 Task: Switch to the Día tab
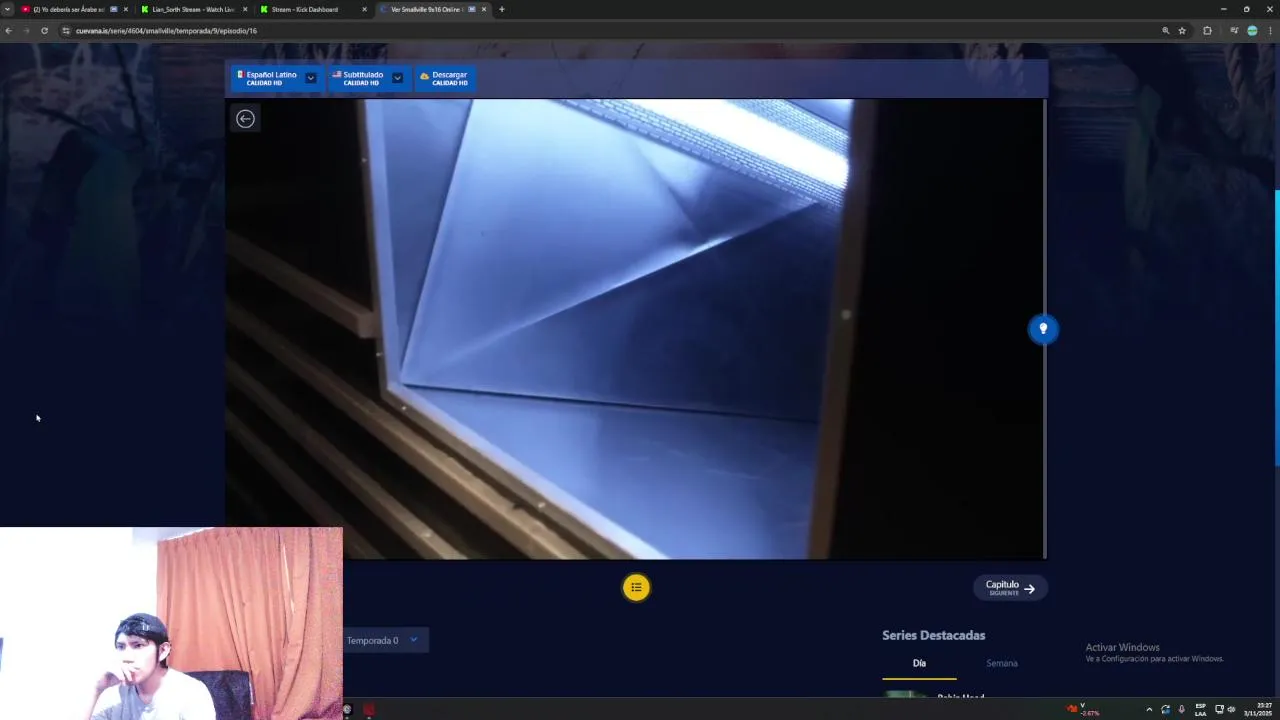click(919, 663)
